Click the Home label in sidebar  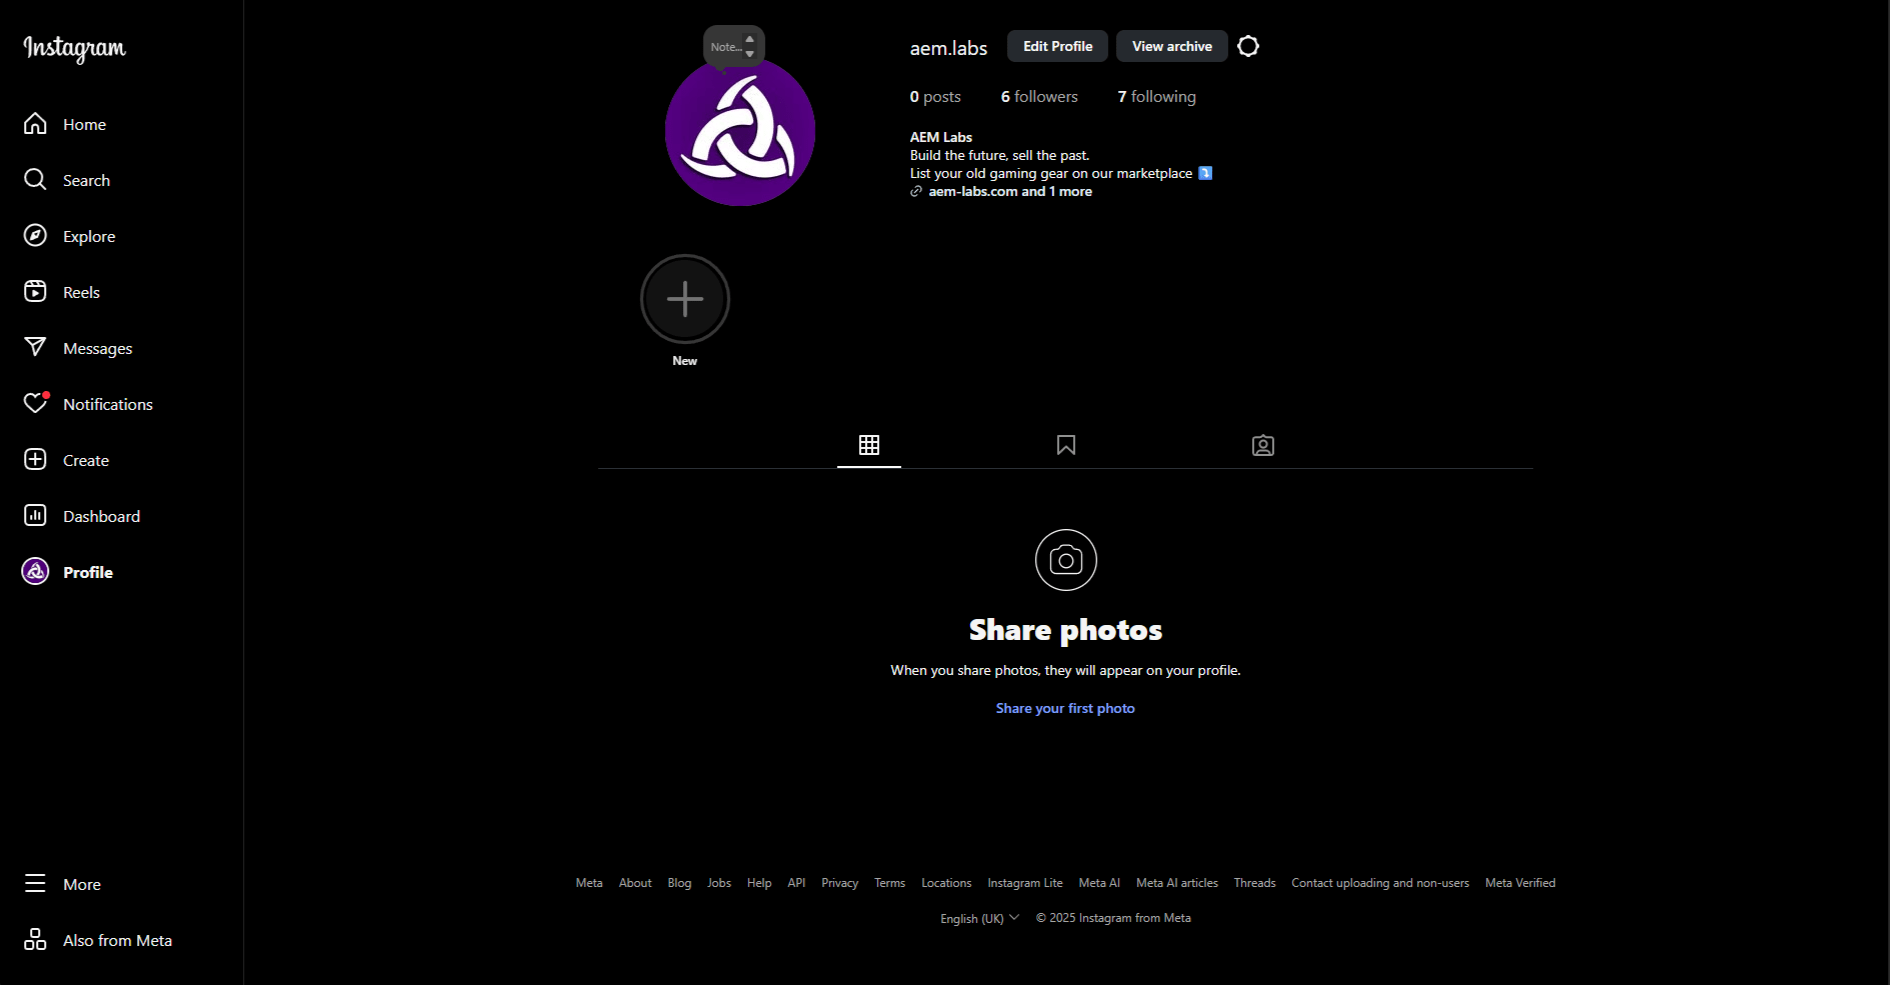pyautogui.click(x=84, y=124)
